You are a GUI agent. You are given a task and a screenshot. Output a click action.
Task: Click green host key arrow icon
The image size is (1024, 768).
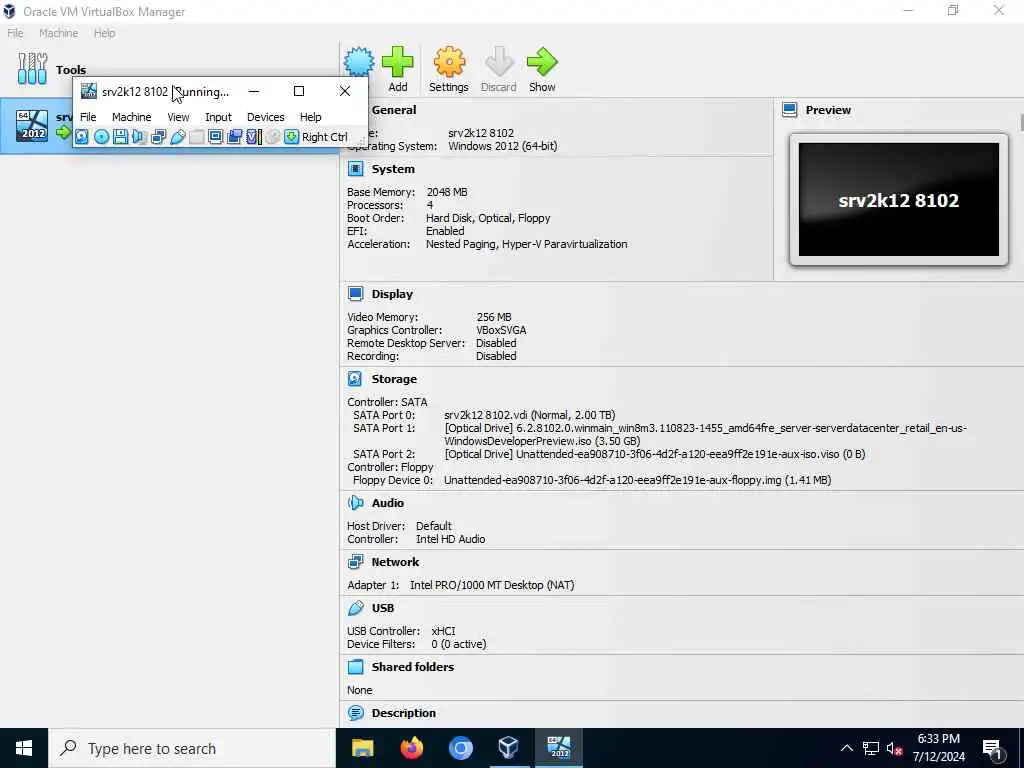[x=292, y=136]
